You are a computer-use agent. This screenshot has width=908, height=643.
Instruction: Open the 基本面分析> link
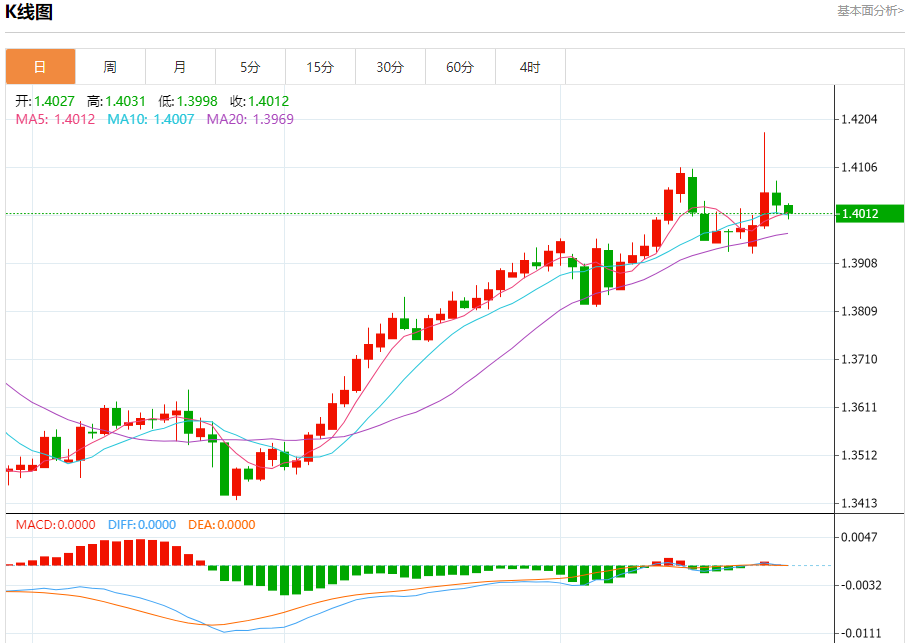pos(870,11)
